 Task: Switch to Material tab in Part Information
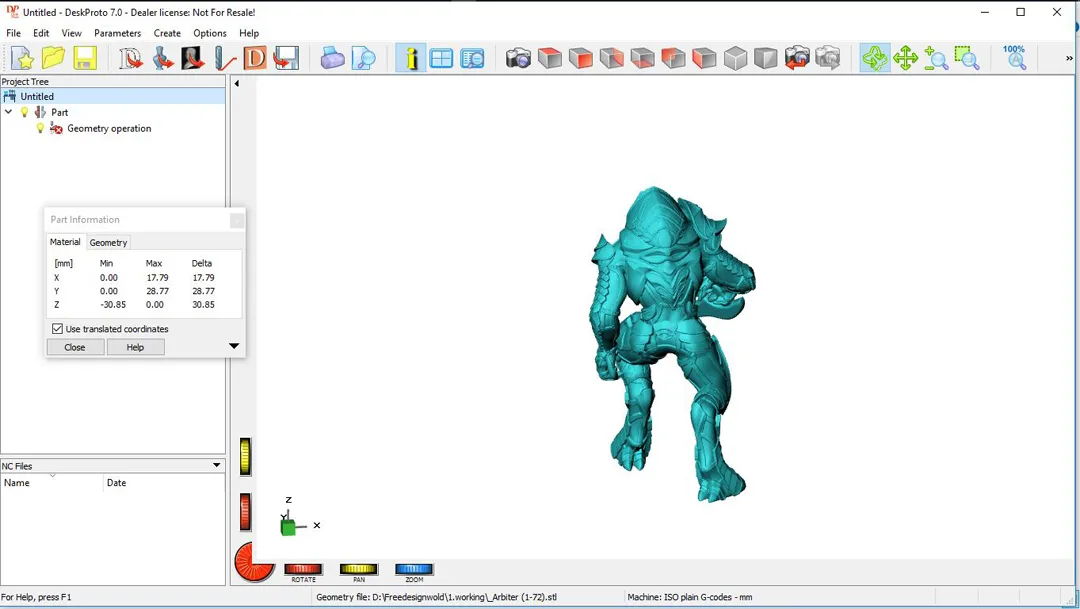tap(65, 242)
